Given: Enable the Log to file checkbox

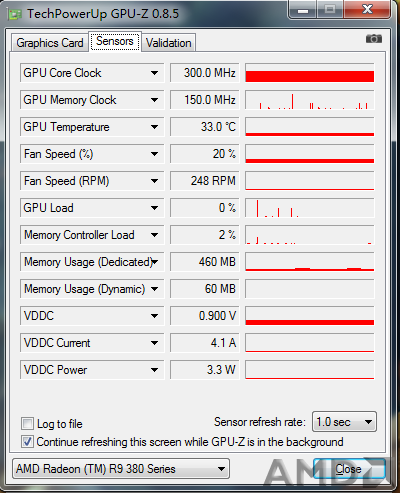Looking at the screenshot, I should (x=27, y=424).
